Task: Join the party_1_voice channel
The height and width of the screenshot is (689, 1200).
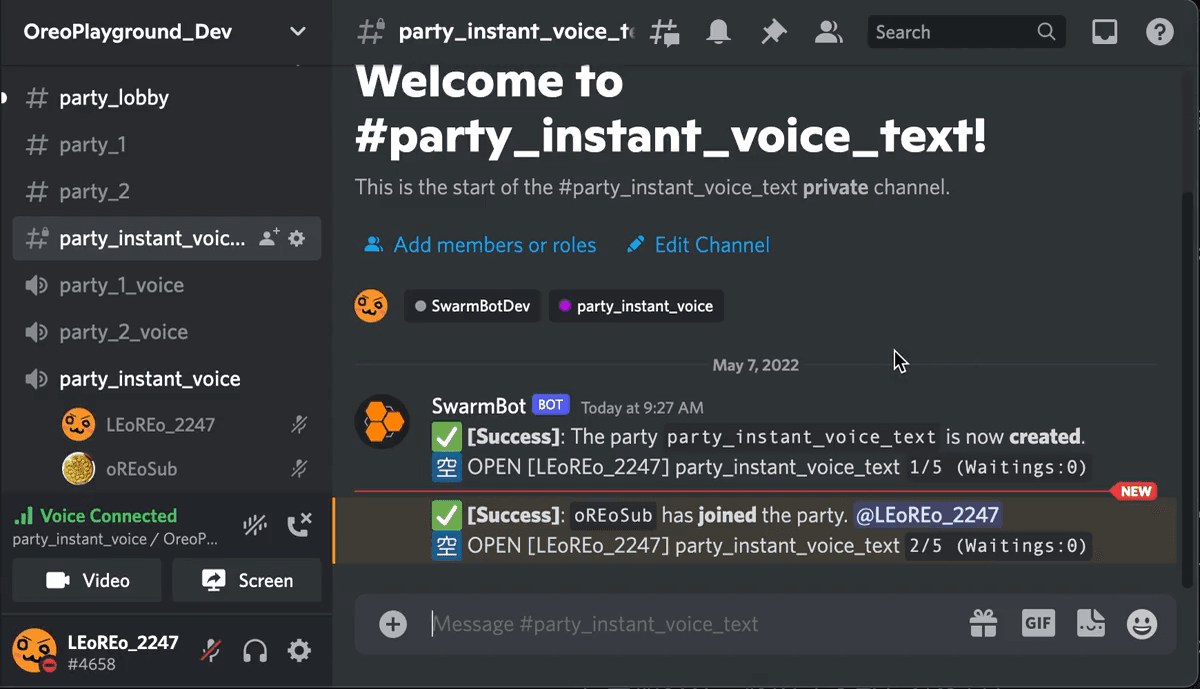Action: pos(121,285)
